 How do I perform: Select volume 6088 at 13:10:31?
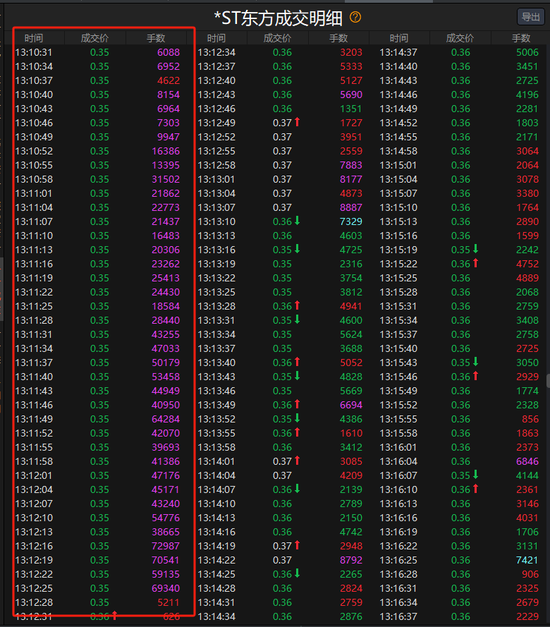168,52
